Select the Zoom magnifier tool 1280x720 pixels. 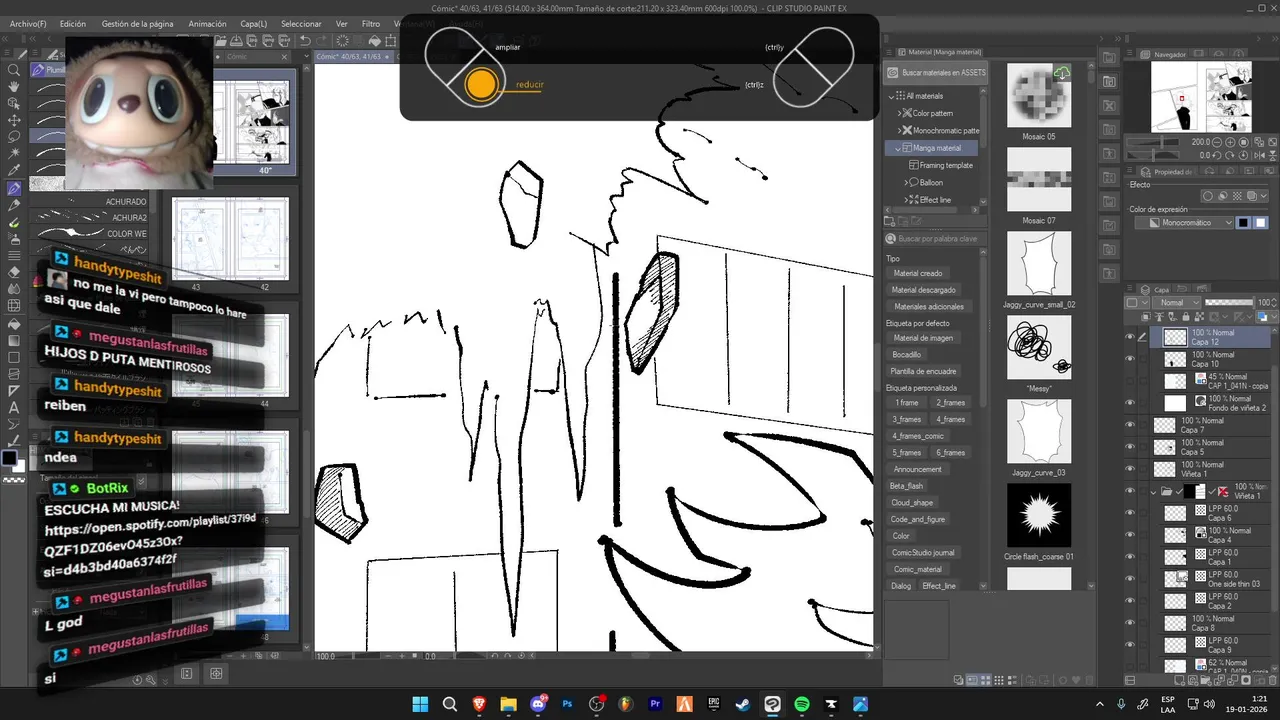[x=14, y=70]
